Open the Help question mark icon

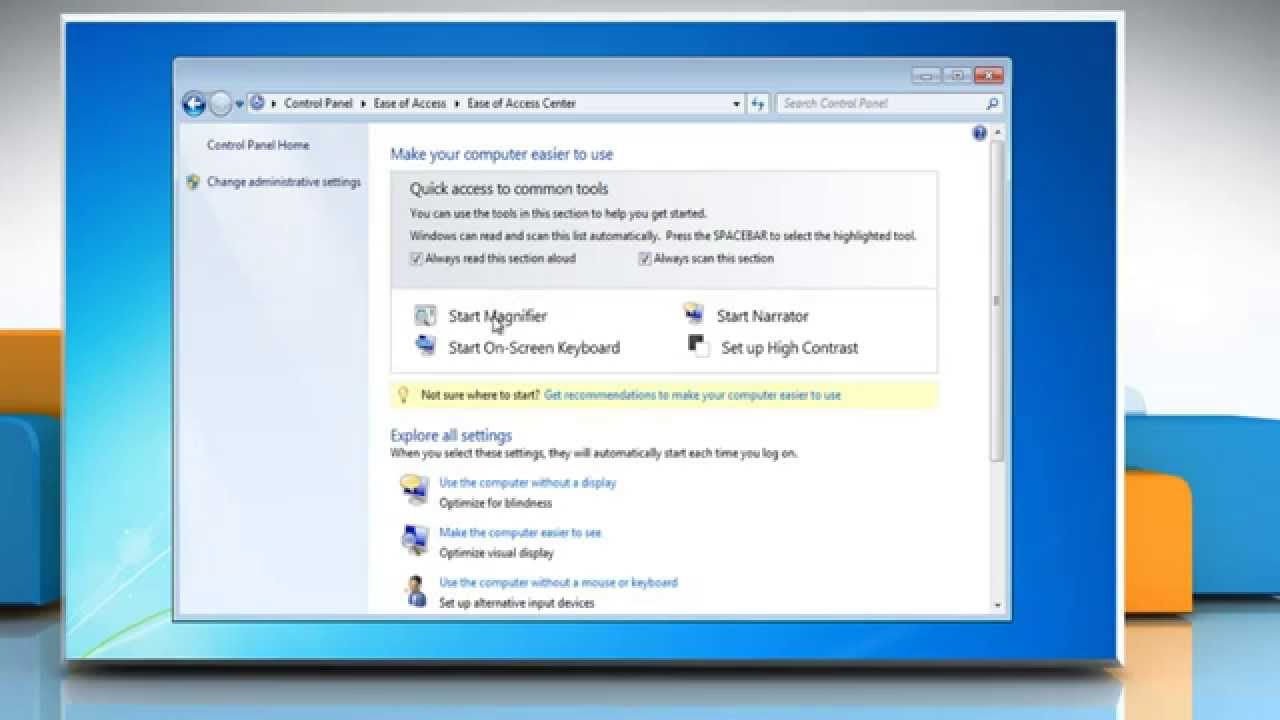point(979,133)
